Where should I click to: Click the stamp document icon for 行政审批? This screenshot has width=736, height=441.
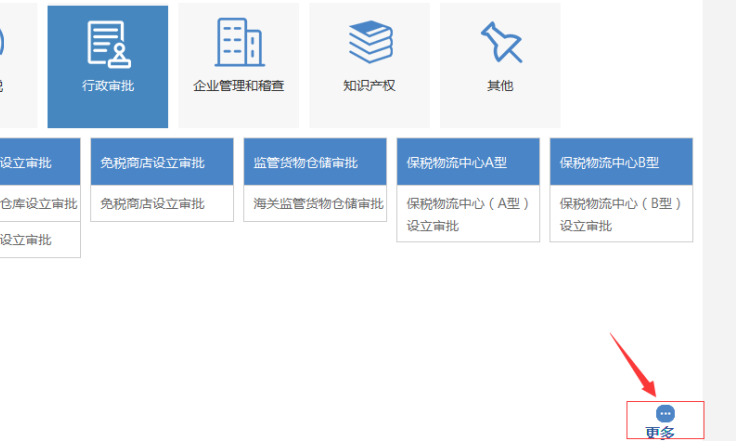pyautogui.click(x=108, y=43)
